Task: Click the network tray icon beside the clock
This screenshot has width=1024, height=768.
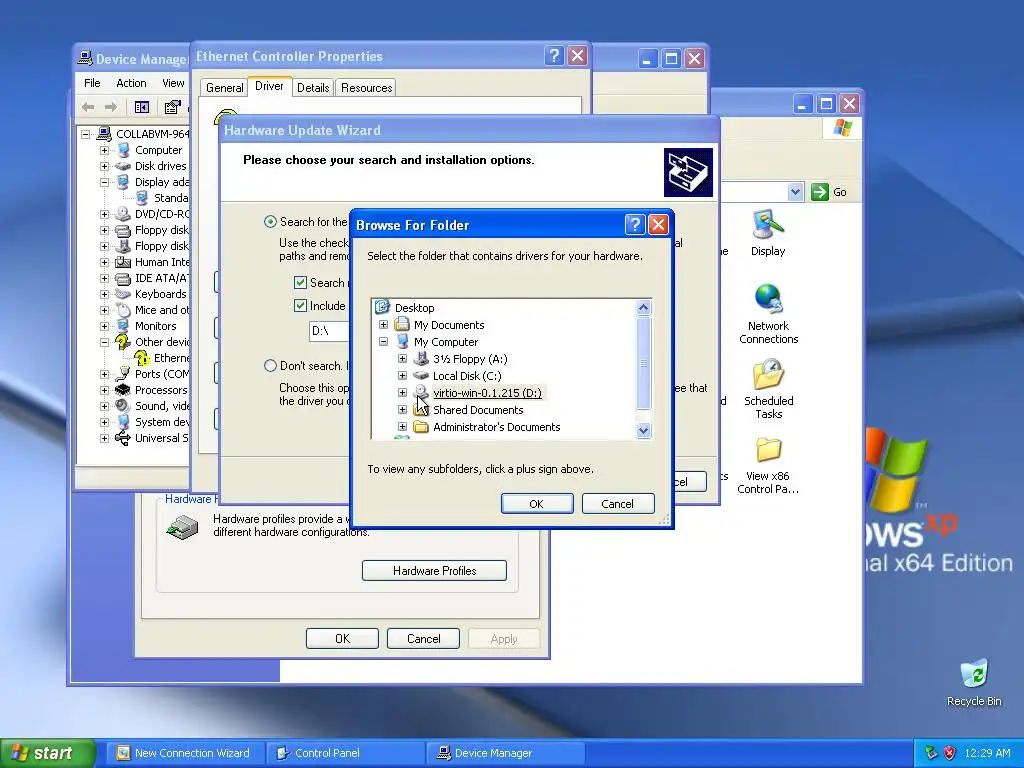Action: tap(931, 753)
